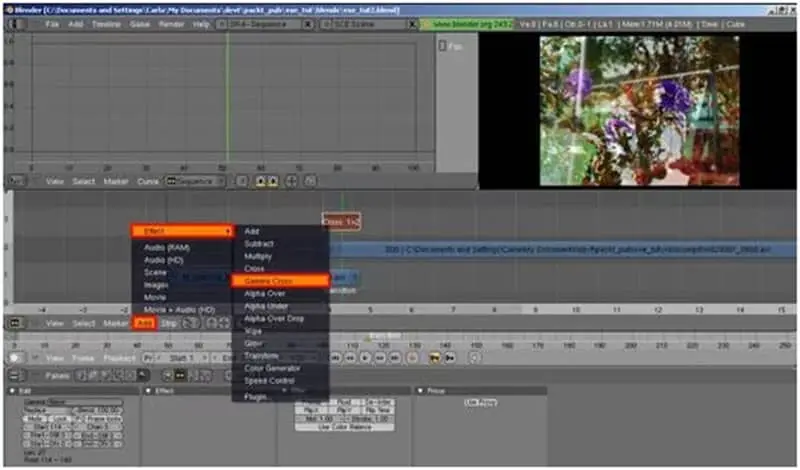Choose Transform from effect list

tap(261, 356)
